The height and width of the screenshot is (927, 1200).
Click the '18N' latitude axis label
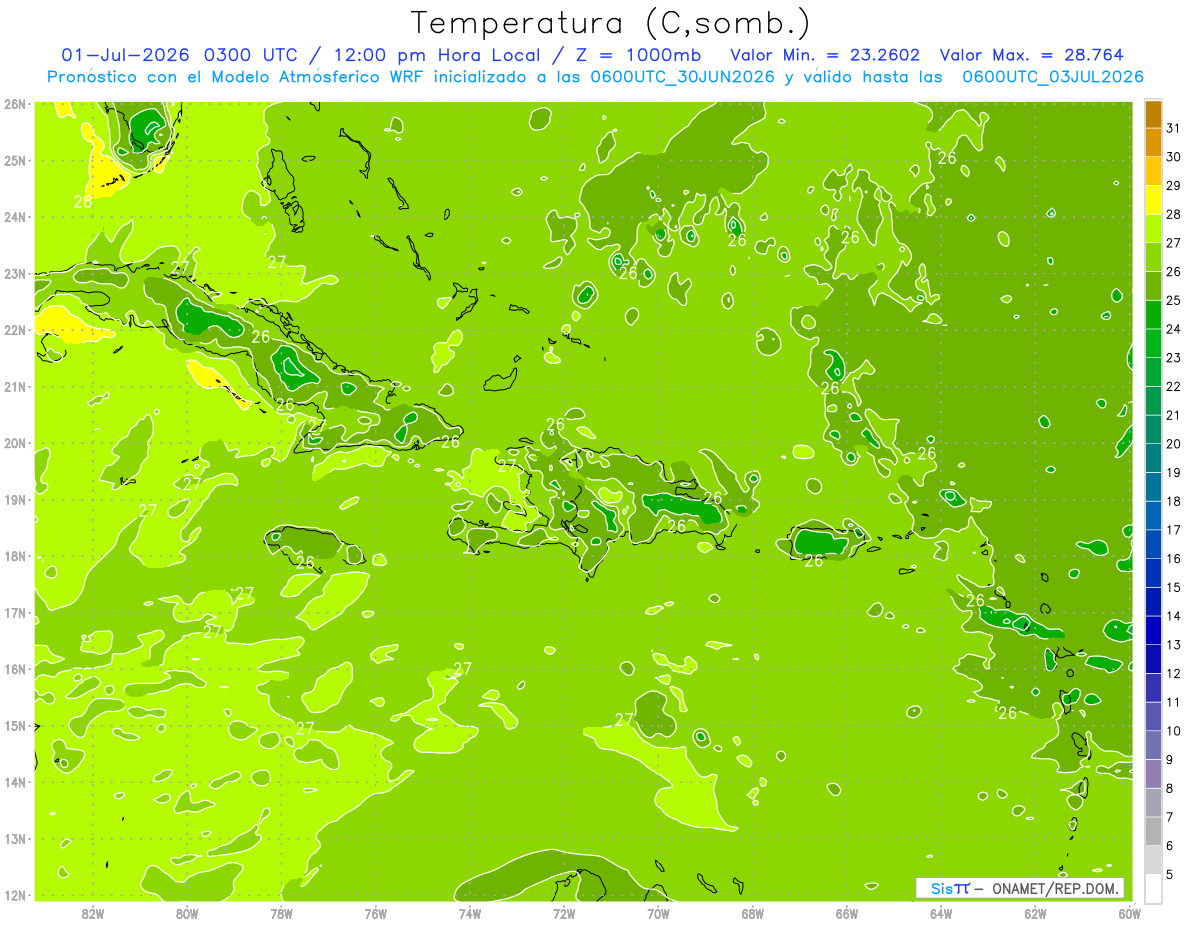coord(14,556)
